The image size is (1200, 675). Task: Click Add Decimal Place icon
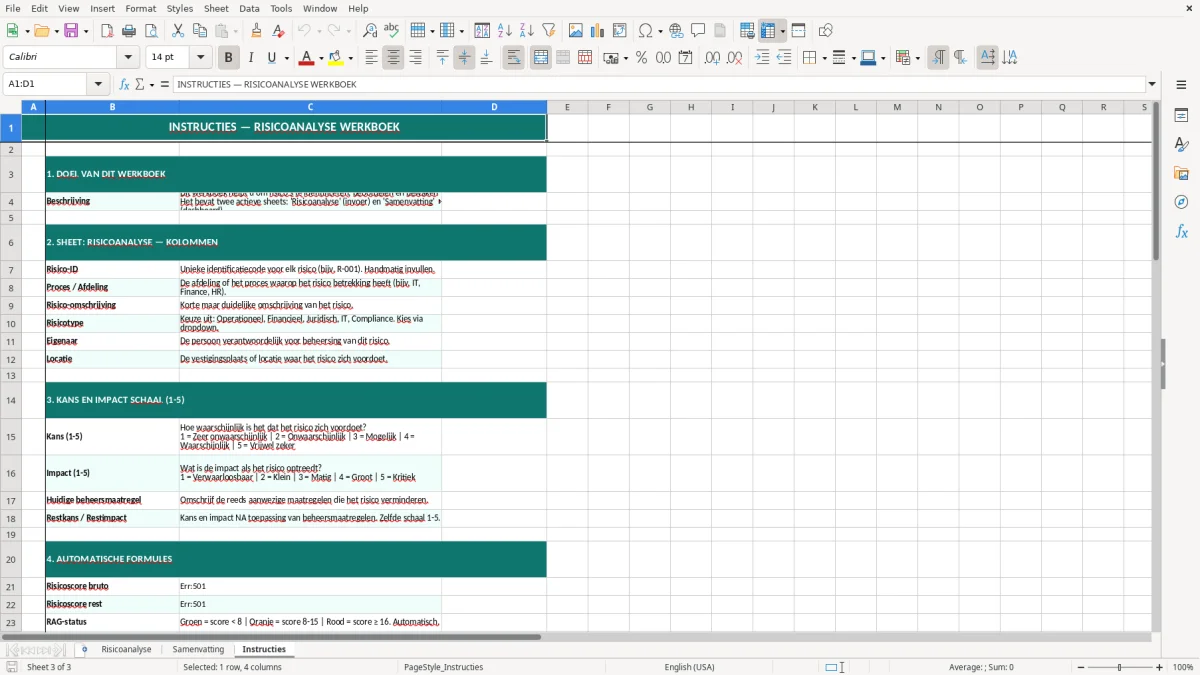712,58
